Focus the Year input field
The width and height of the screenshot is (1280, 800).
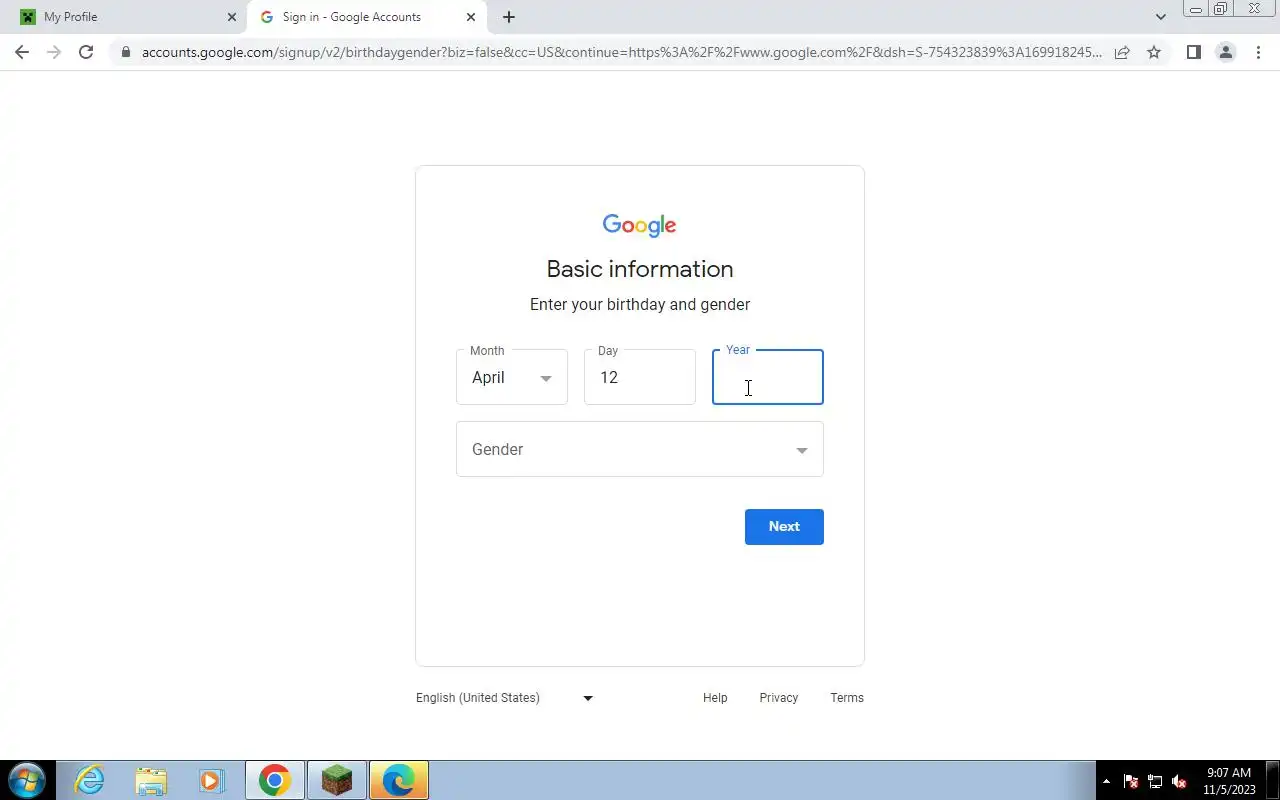768,377
